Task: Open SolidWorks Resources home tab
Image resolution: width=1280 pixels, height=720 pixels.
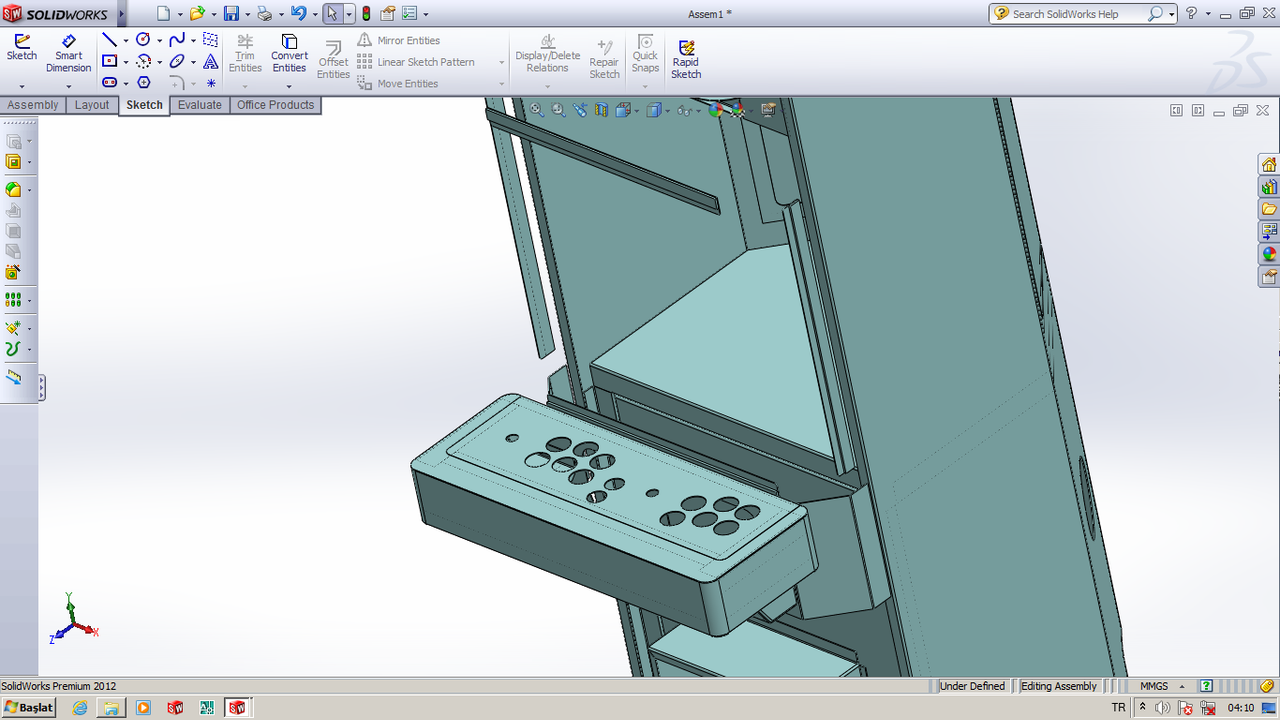Action: [1269, 164]
